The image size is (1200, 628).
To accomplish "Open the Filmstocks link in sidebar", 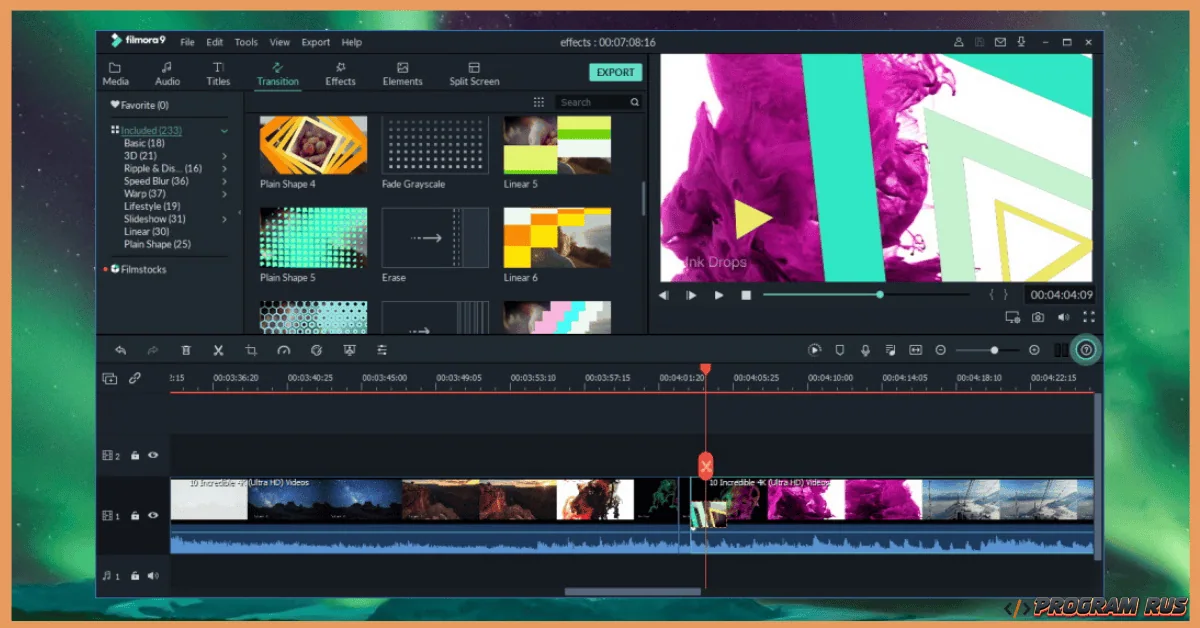I will click(143, 269).
